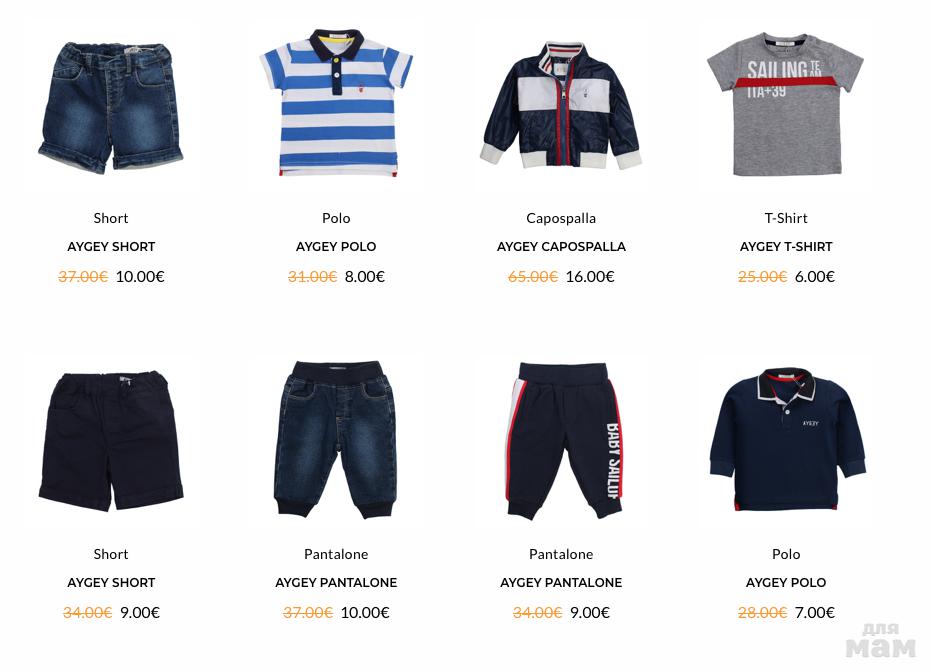
Task: Open the blue denim shorts product image
Action: click(111, 107)
